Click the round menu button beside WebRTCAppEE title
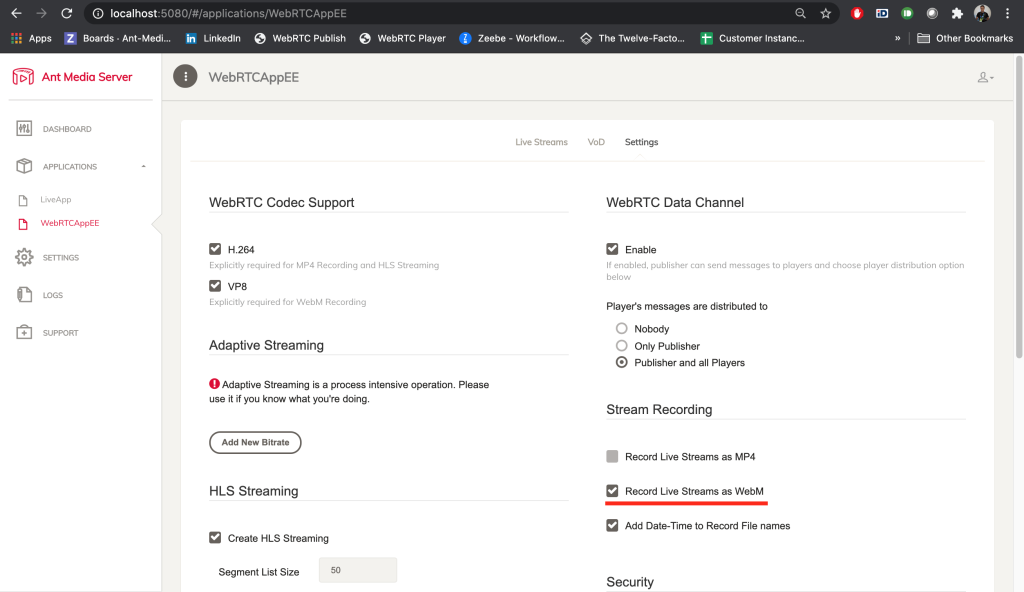Image resolution: width=1024 pixels, height=592 pixels. click(x=185, y=76)
